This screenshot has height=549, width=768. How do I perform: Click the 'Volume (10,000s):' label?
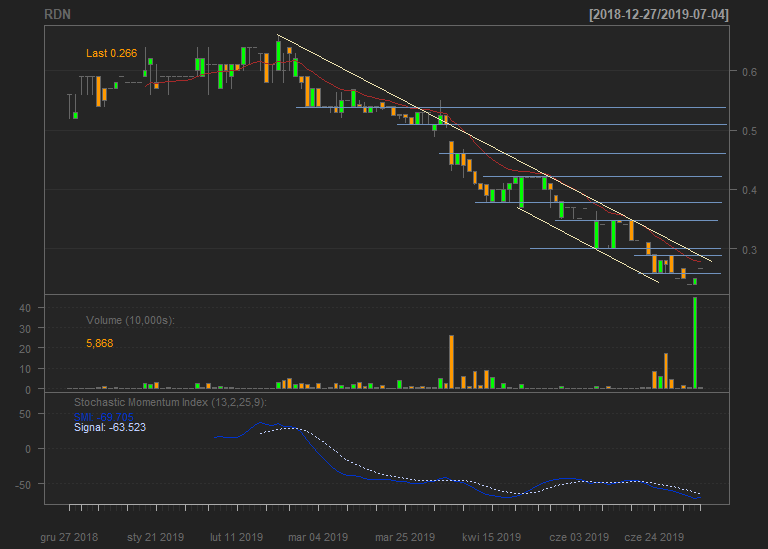click(130, 320)
